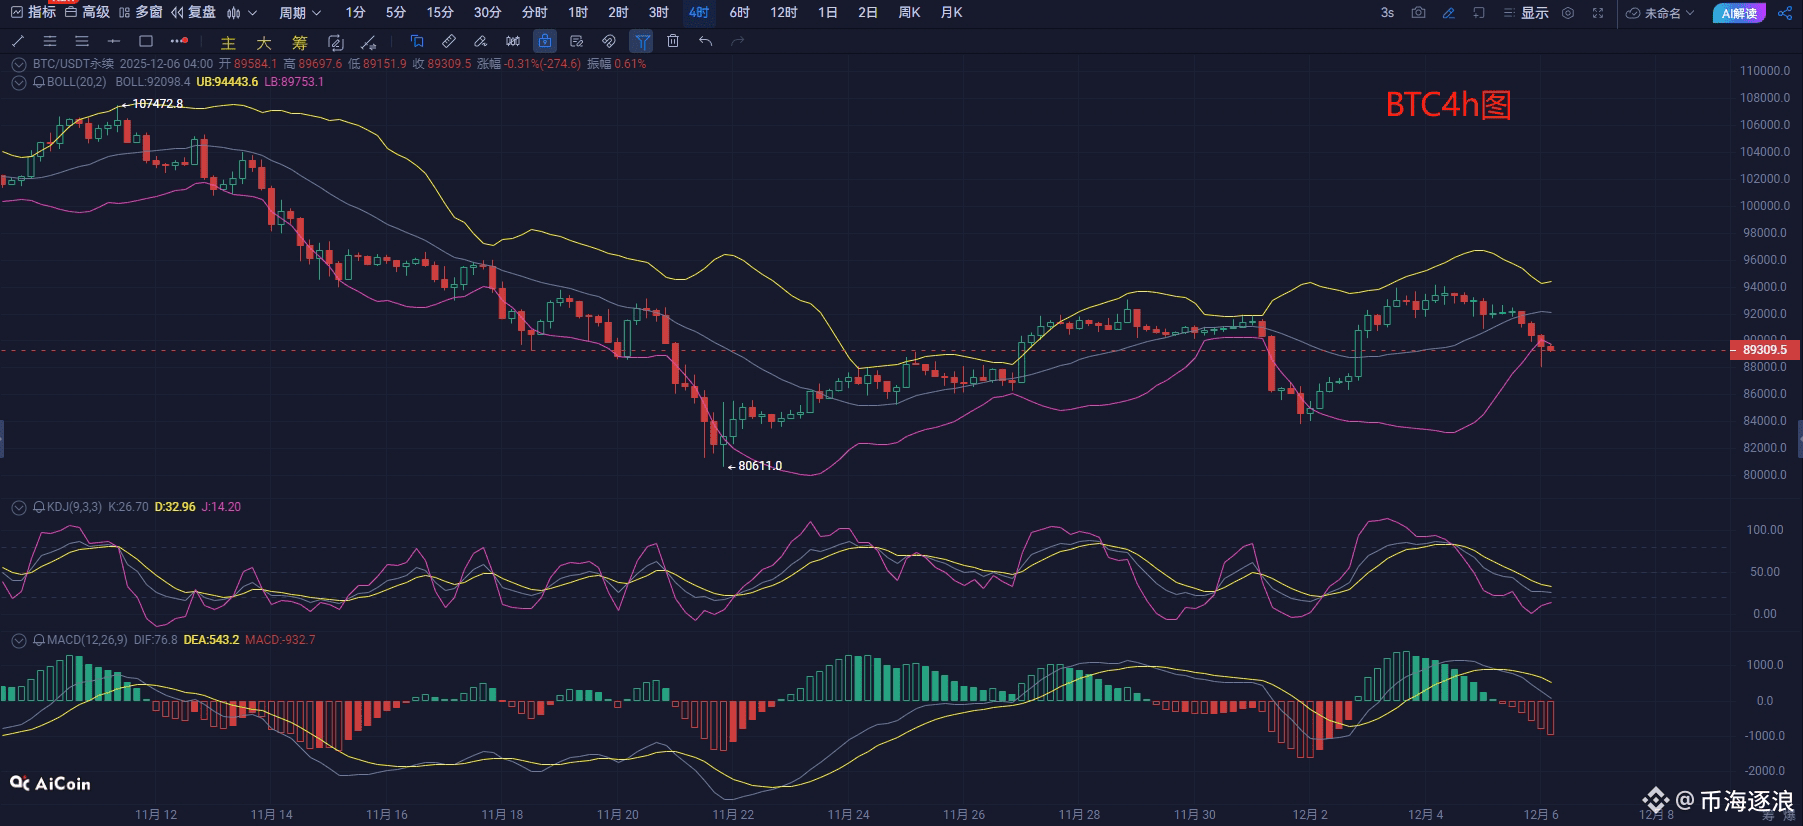Toggle the blue pencil drawing mode icon
The image size is (1803, 826).
(x=1448, y=13)
